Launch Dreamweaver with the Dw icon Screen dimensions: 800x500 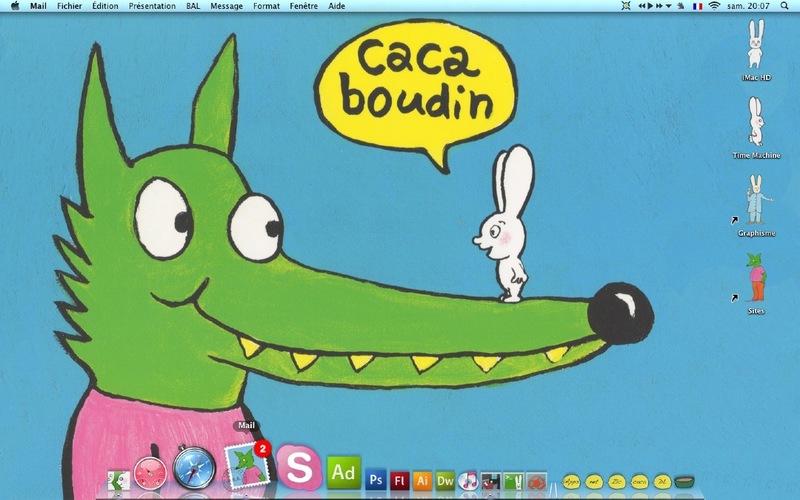point(445,481)
